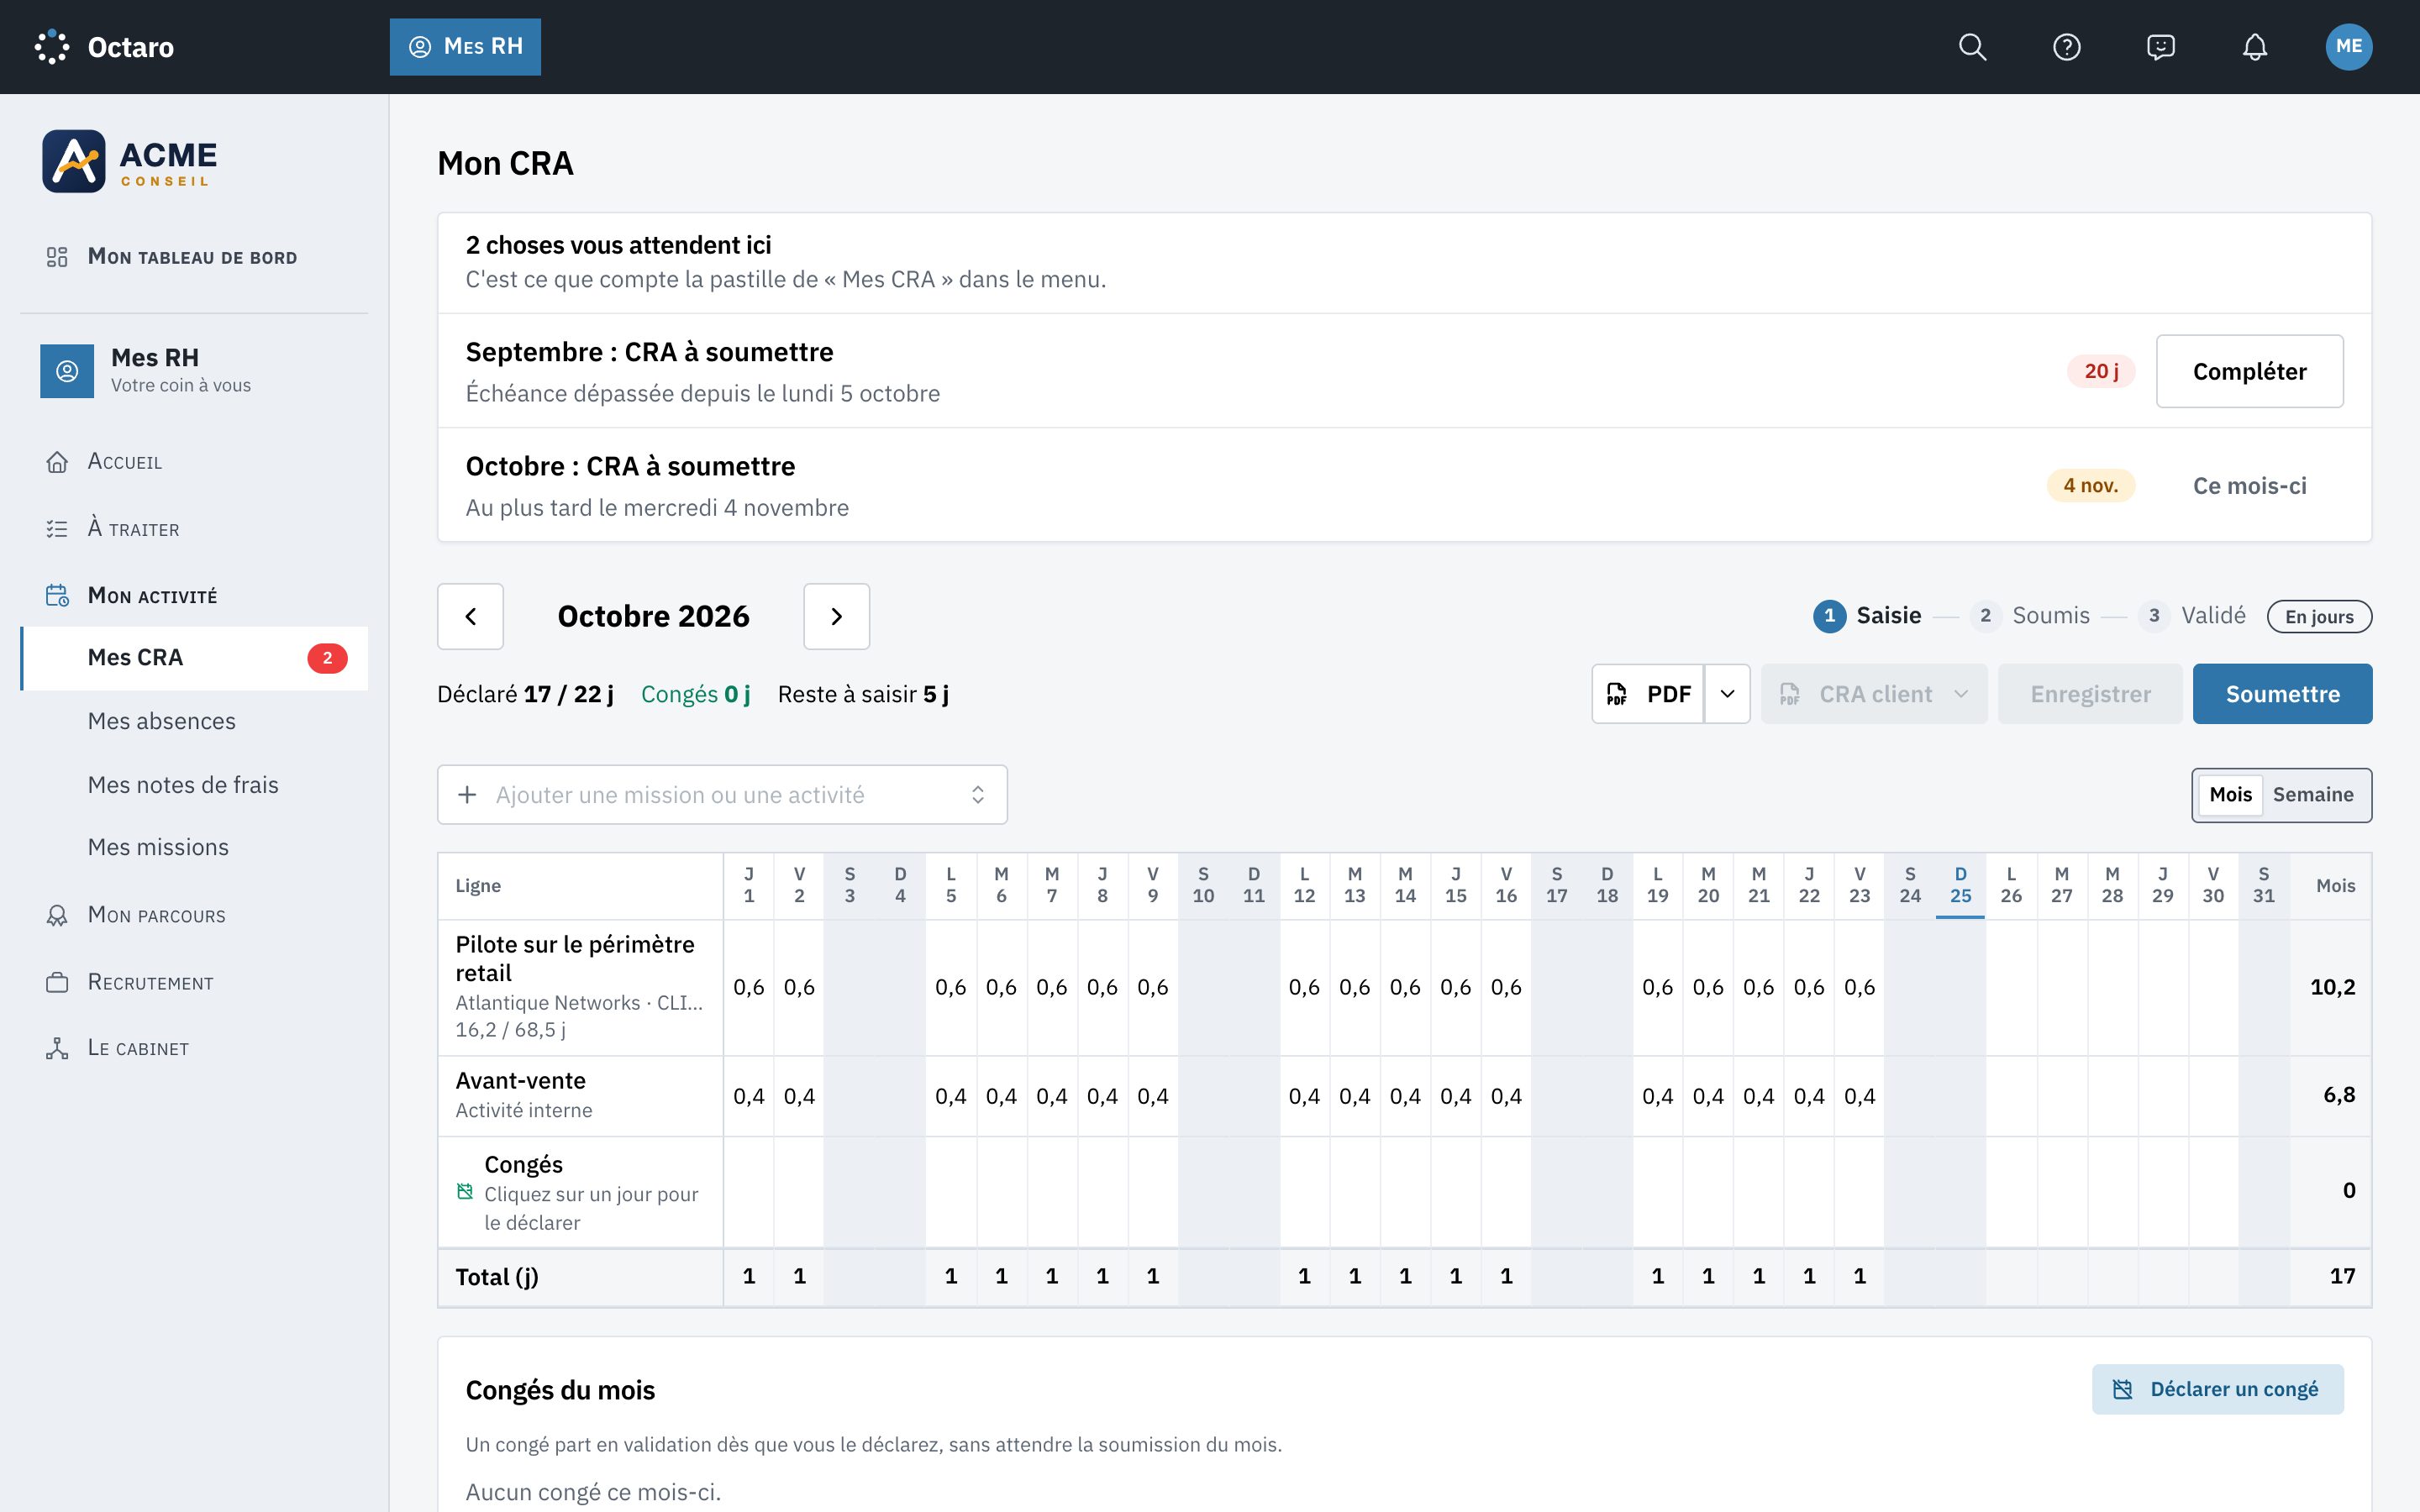Open the feedback chat icon
This screenshot has width=2420, height=1512.
pos(2160,47)
